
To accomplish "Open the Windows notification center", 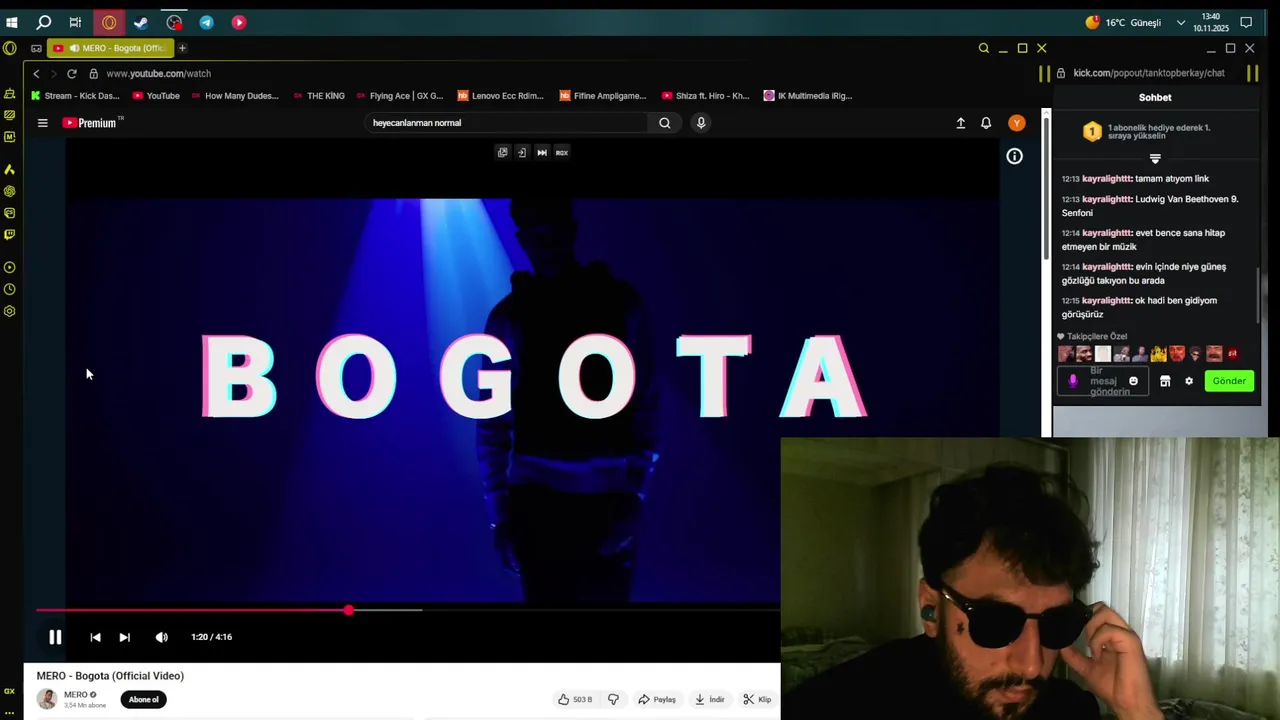I will 1246,22.
